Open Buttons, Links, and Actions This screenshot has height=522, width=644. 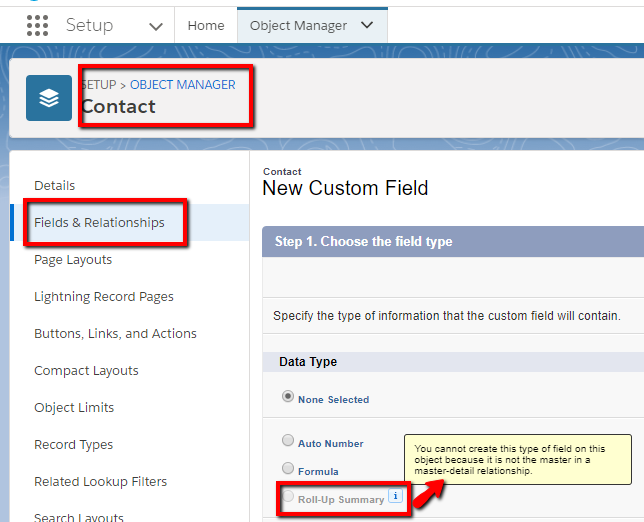[115, 334]
